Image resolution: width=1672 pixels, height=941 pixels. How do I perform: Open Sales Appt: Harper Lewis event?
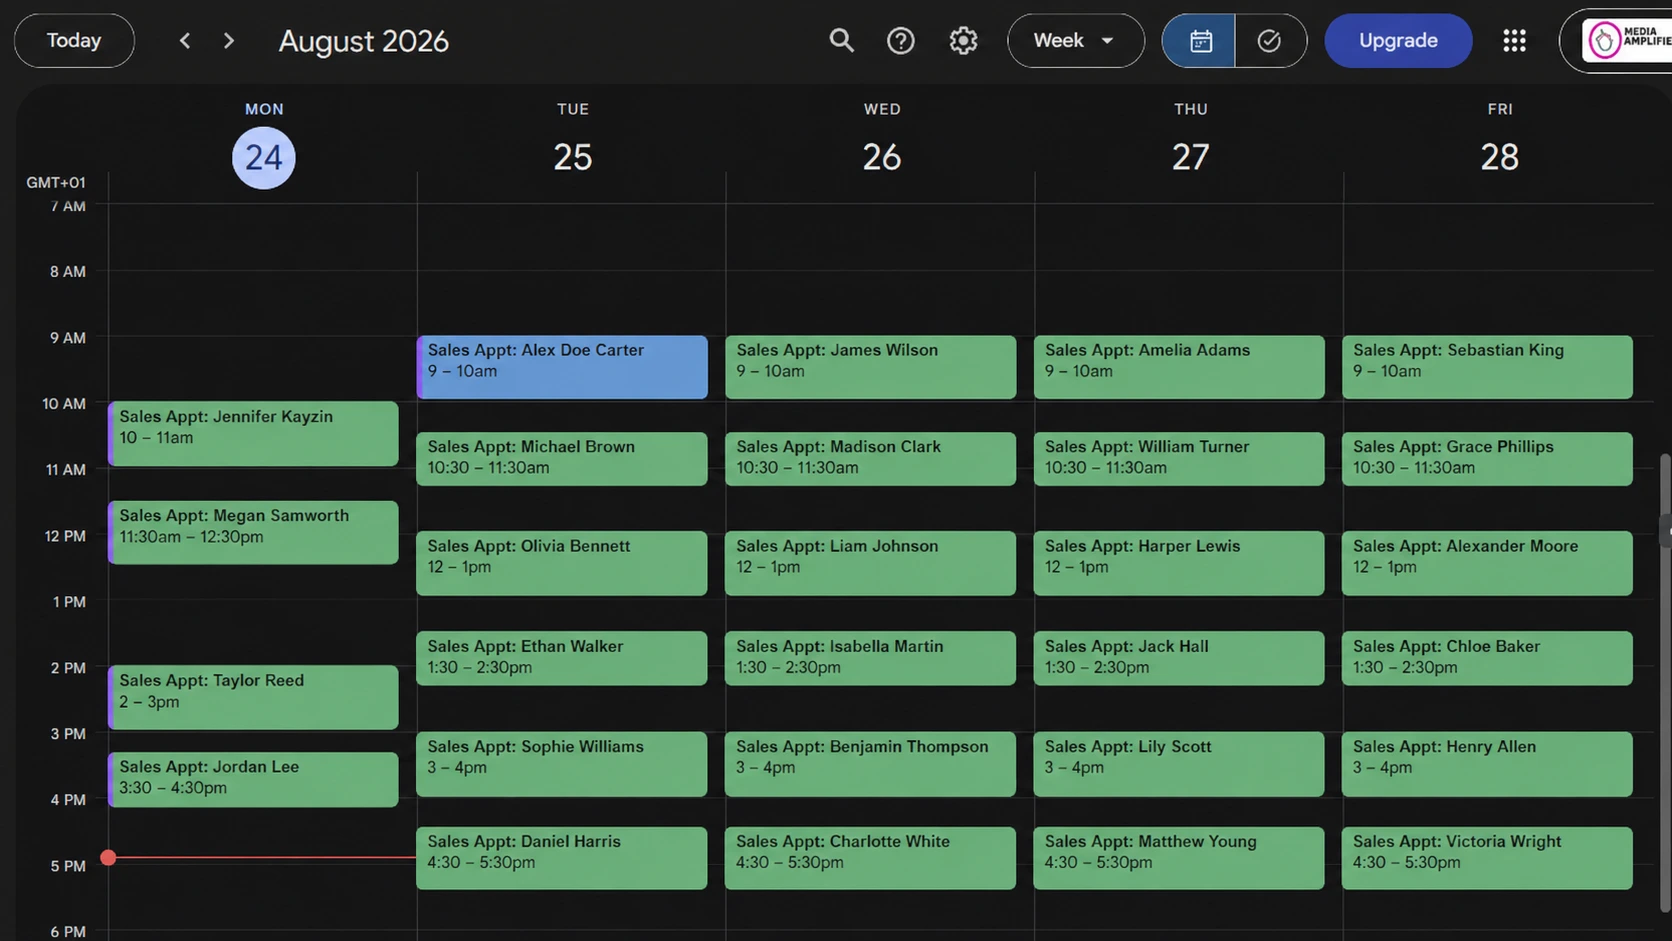(1180, 563)
